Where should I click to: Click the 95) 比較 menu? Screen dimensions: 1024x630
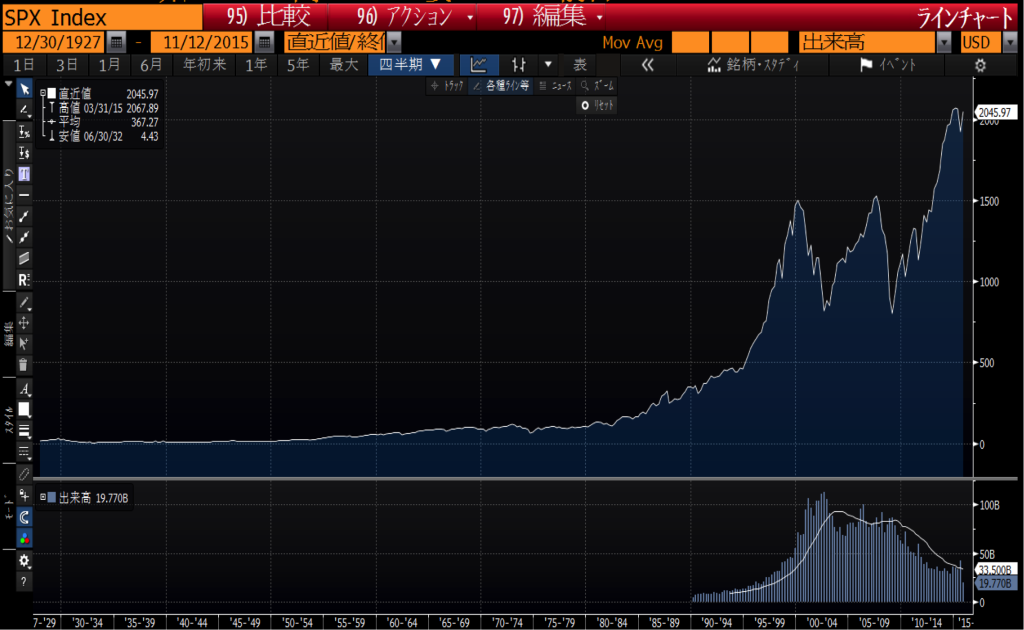(268, 17)
